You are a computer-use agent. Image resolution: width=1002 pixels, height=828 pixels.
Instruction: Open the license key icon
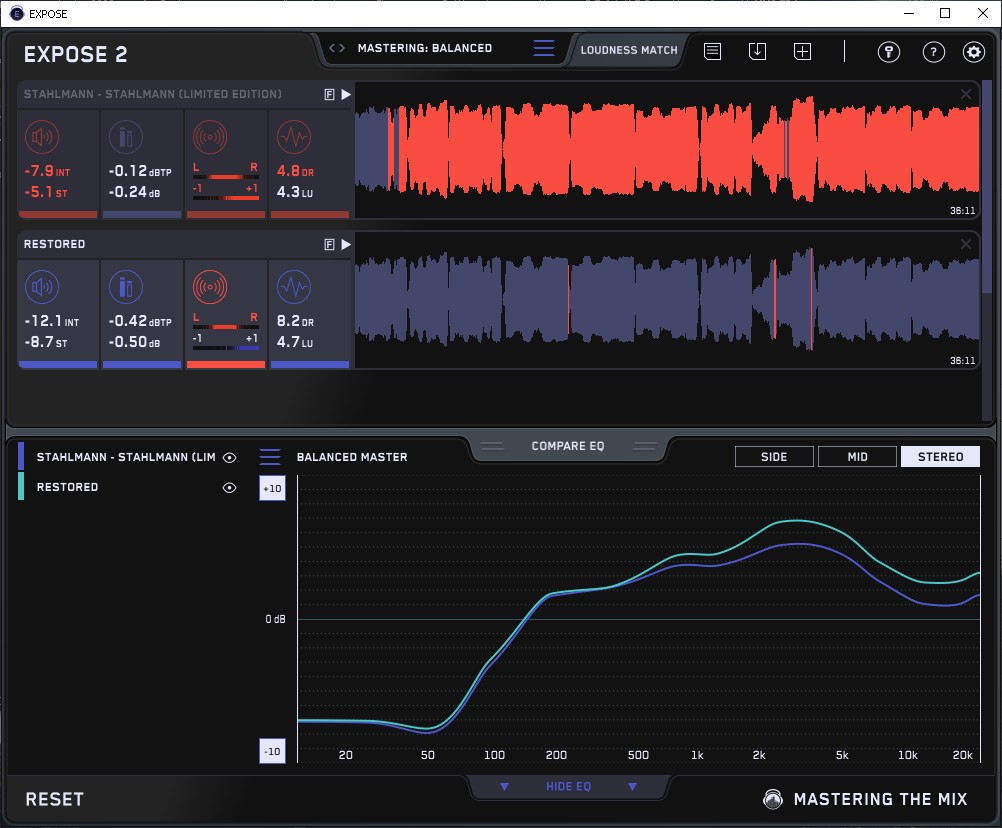tap(888, 52)
